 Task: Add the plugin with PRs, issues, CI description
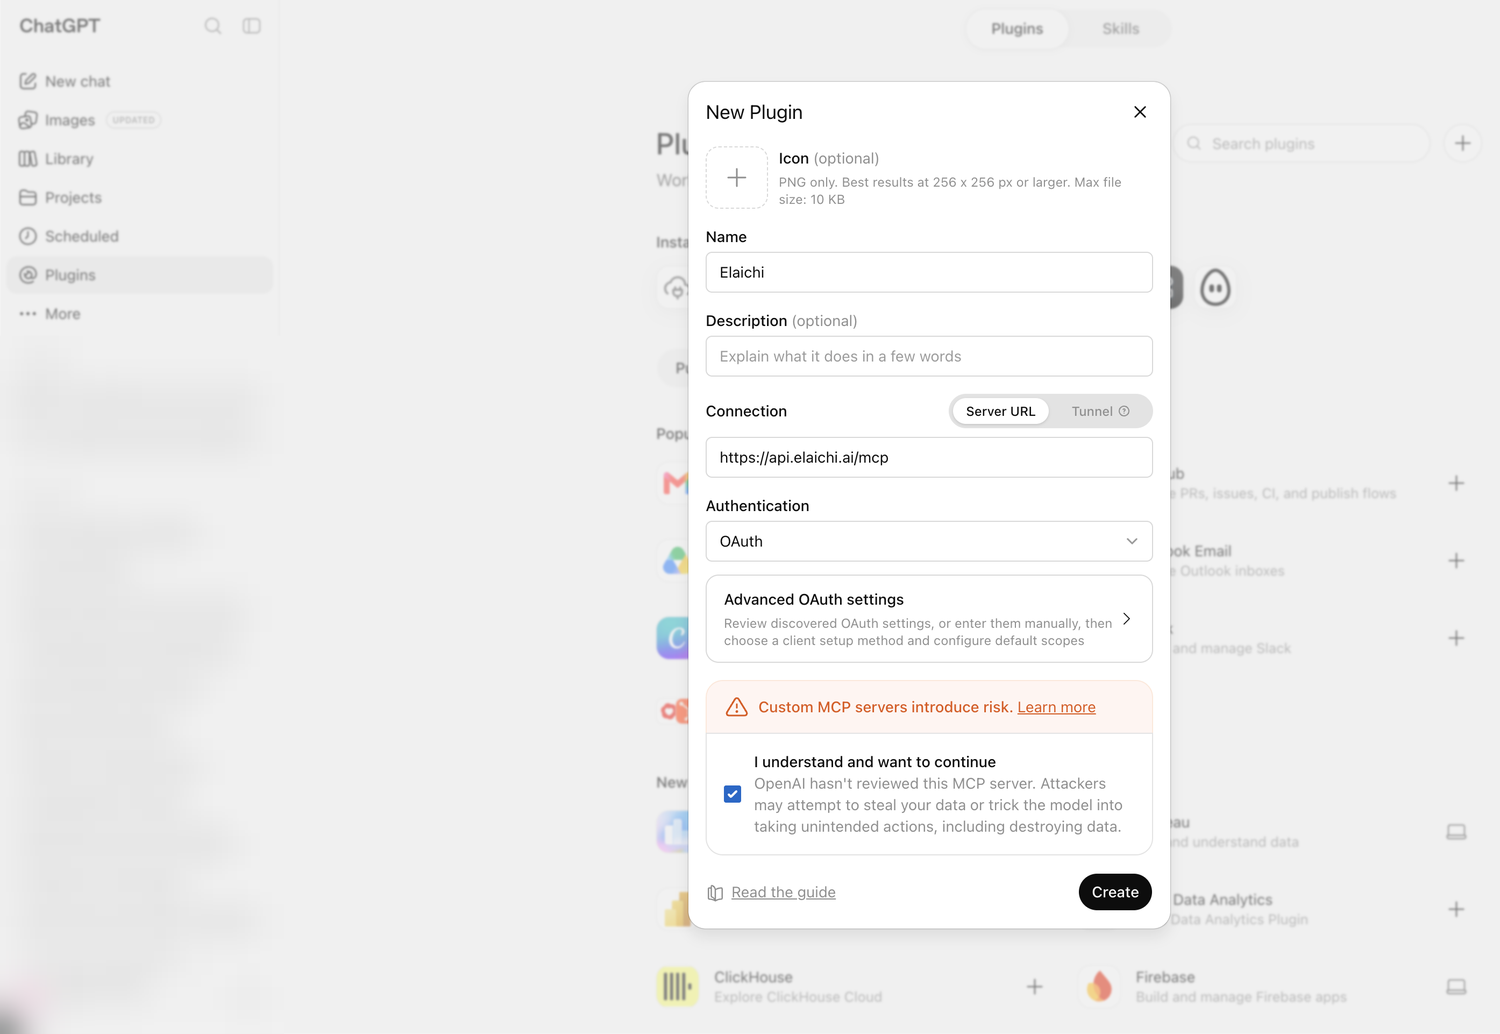(x=1456, y=483)
